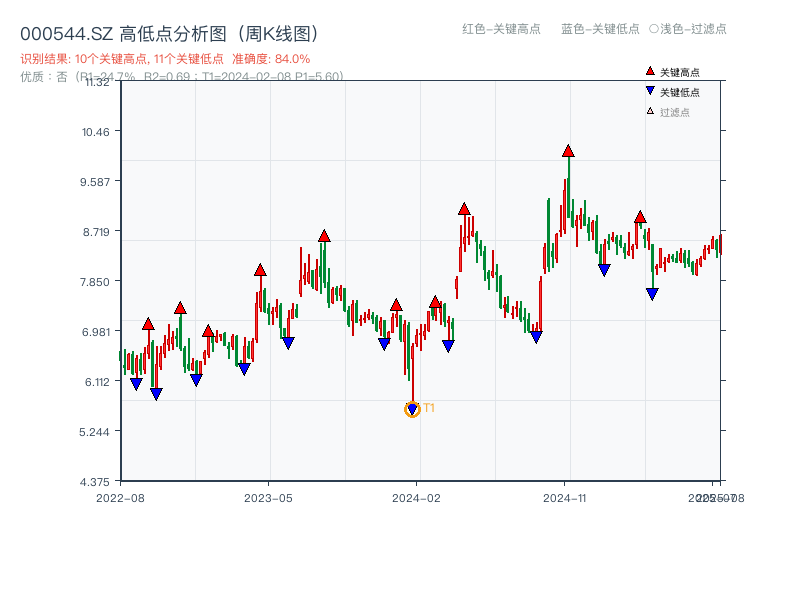Select the rightmost blue key-low triangle

point(652,294)
